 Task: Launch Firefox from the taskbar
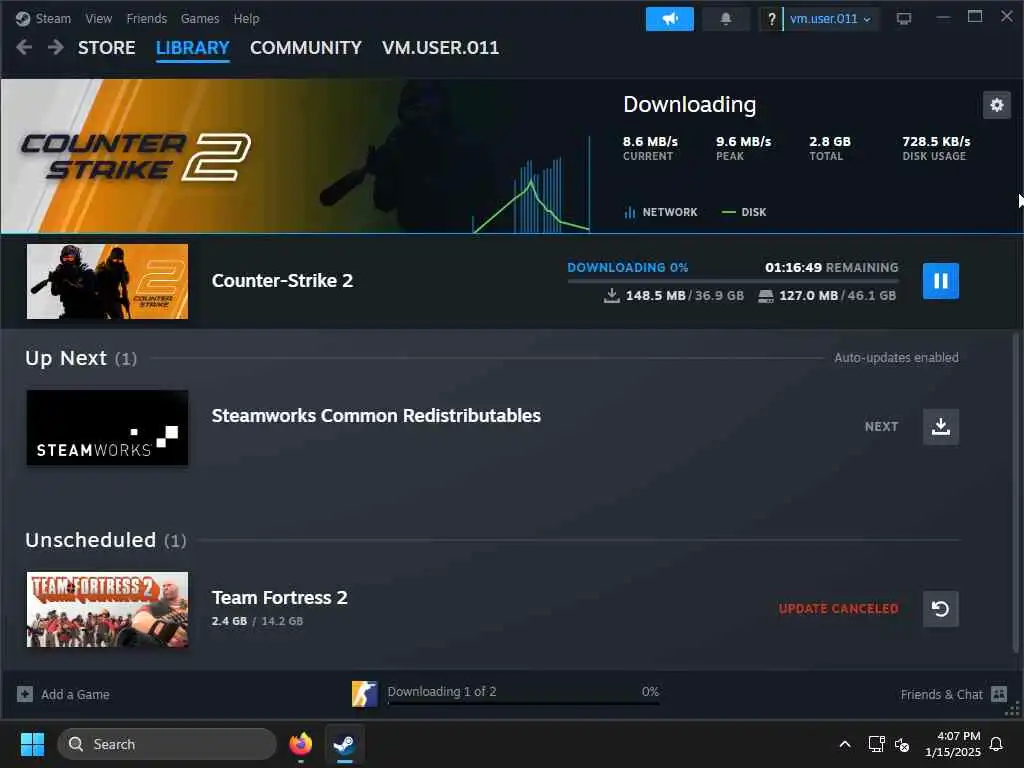(x=300, y=744)
